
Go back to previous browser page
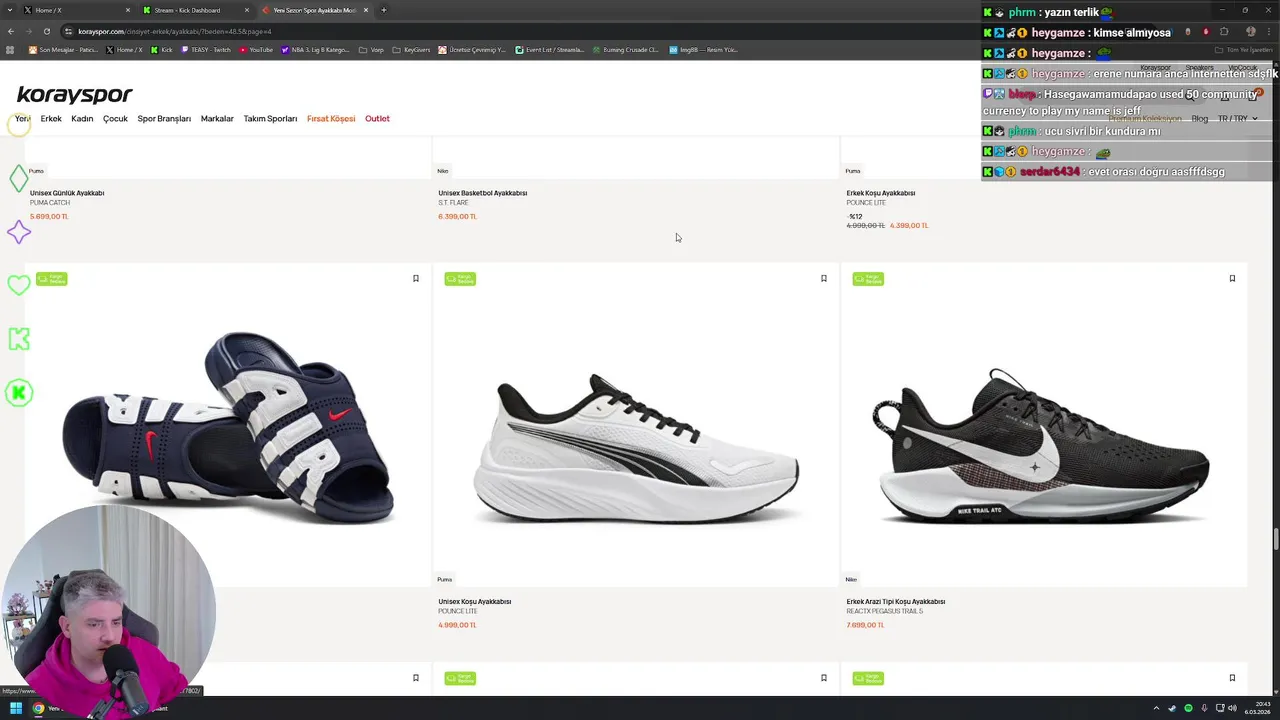[11, 31]
